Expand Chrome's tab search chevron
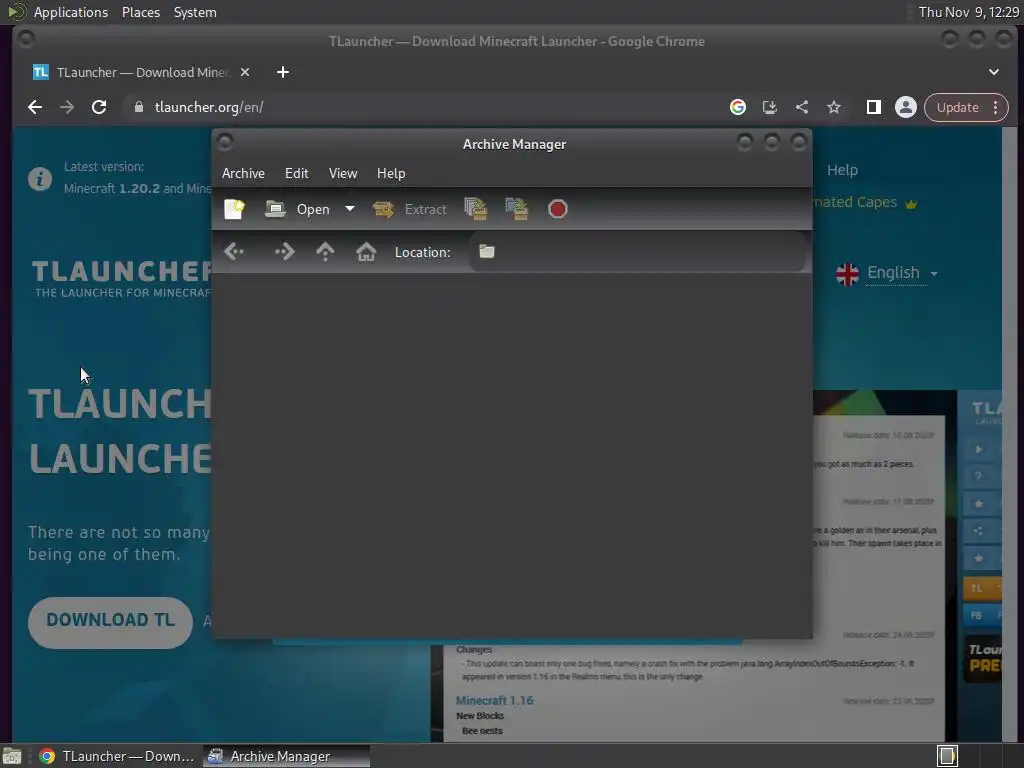1024x768 pixels. [x=994, y=72]
